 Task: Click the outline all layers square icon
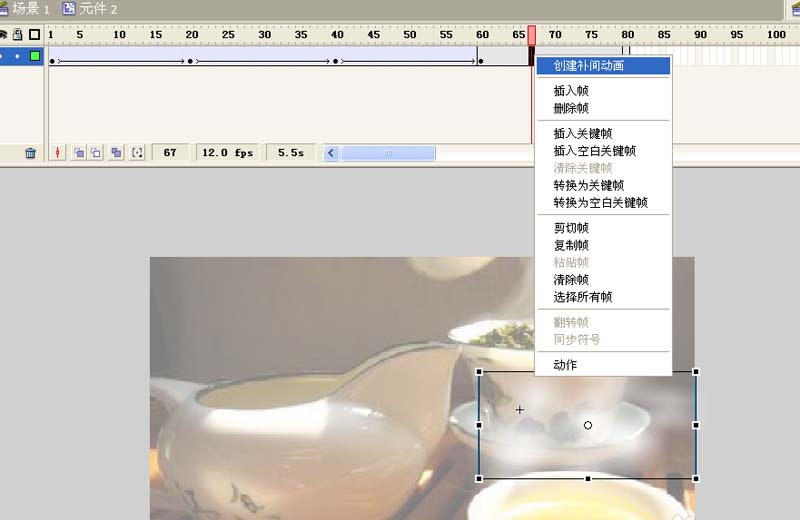tap(35, 35)
